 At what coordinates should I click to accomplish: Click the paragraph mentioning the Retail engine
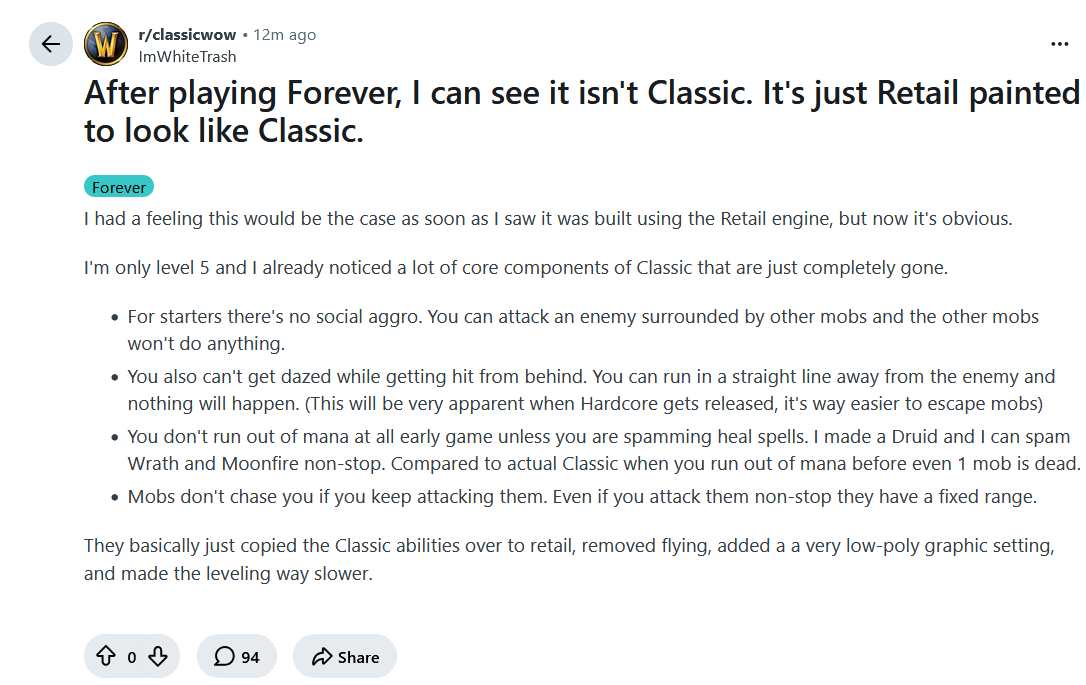(548, 219)
